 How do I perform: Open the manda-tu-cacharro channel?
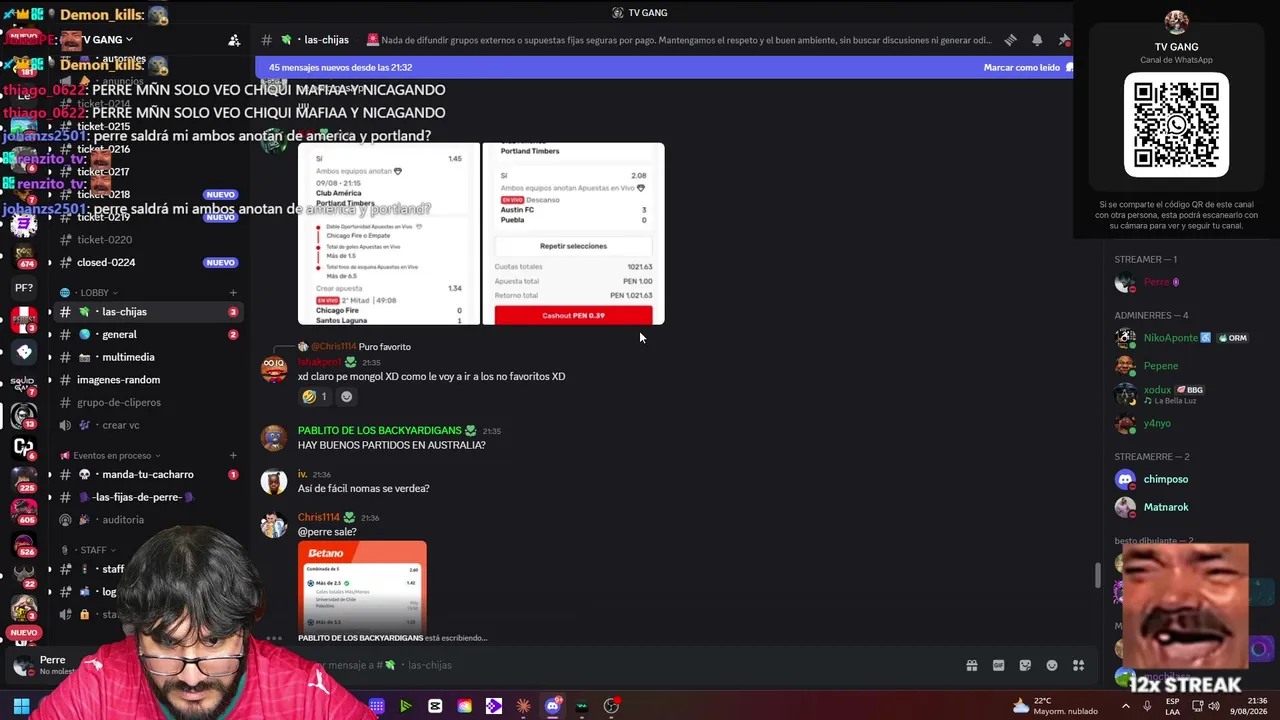point(149,475)
